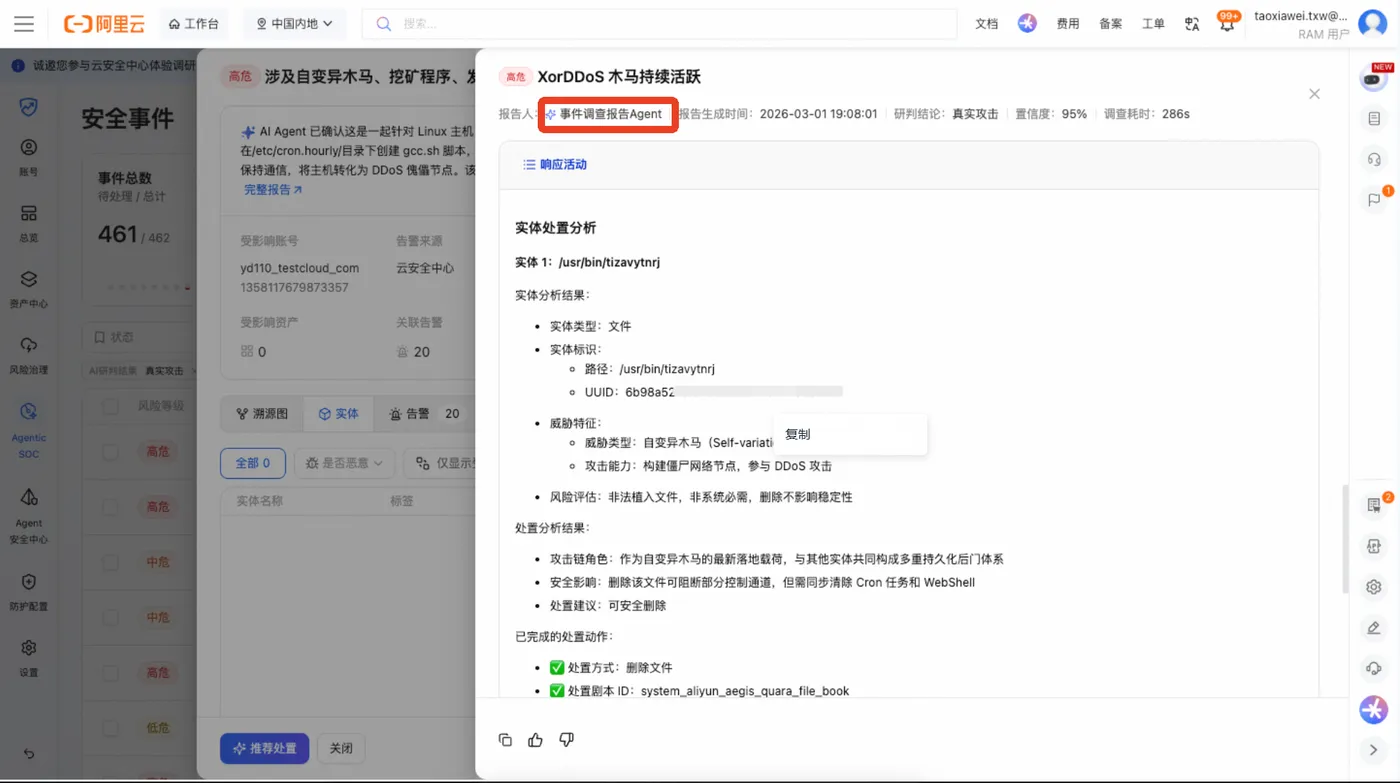Give the report a thumbs up

click(536, 740)
